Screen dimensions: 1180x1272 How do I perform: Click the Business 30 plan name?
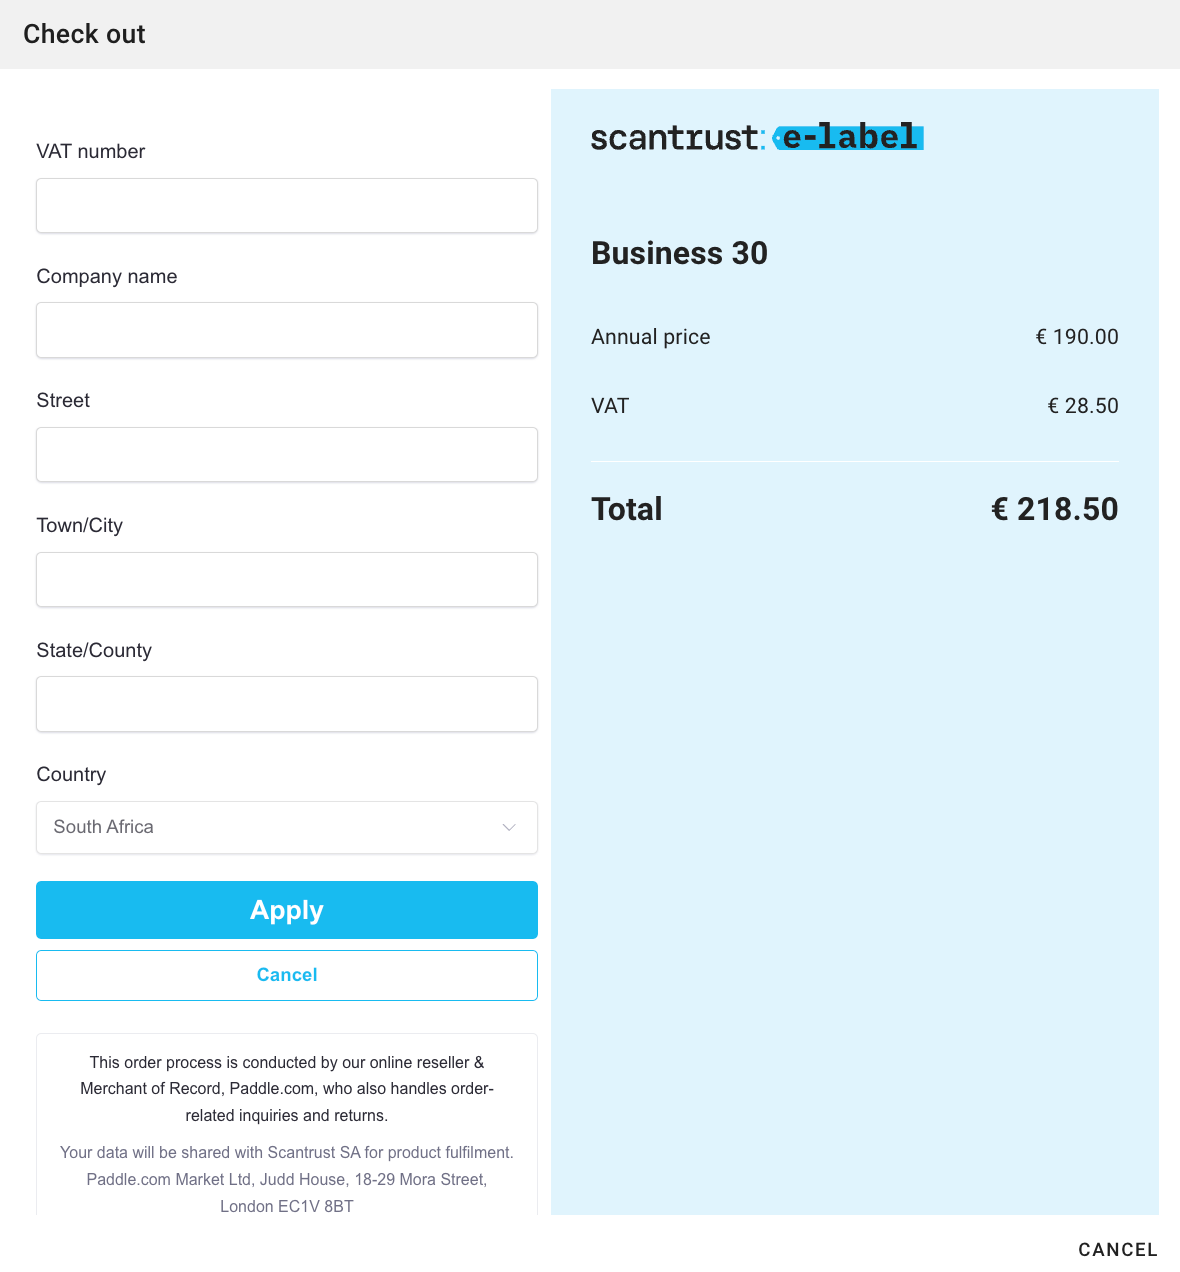[679, 253]
